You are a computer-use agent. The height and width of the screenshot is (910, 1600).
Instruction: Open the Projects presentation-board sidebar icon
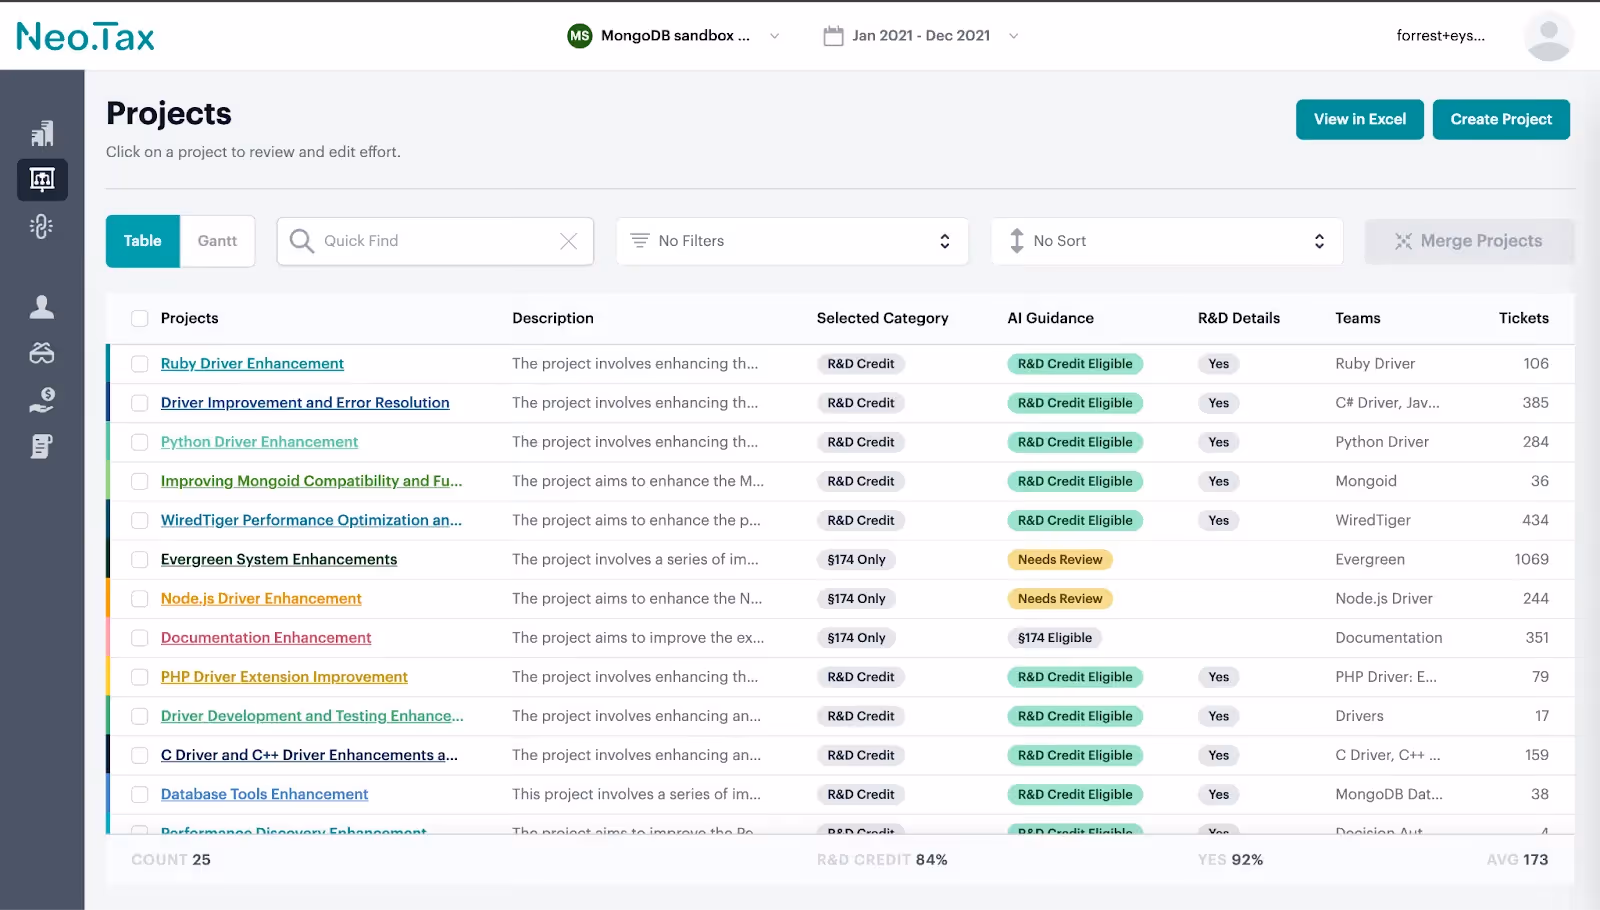tap(42, 180)
